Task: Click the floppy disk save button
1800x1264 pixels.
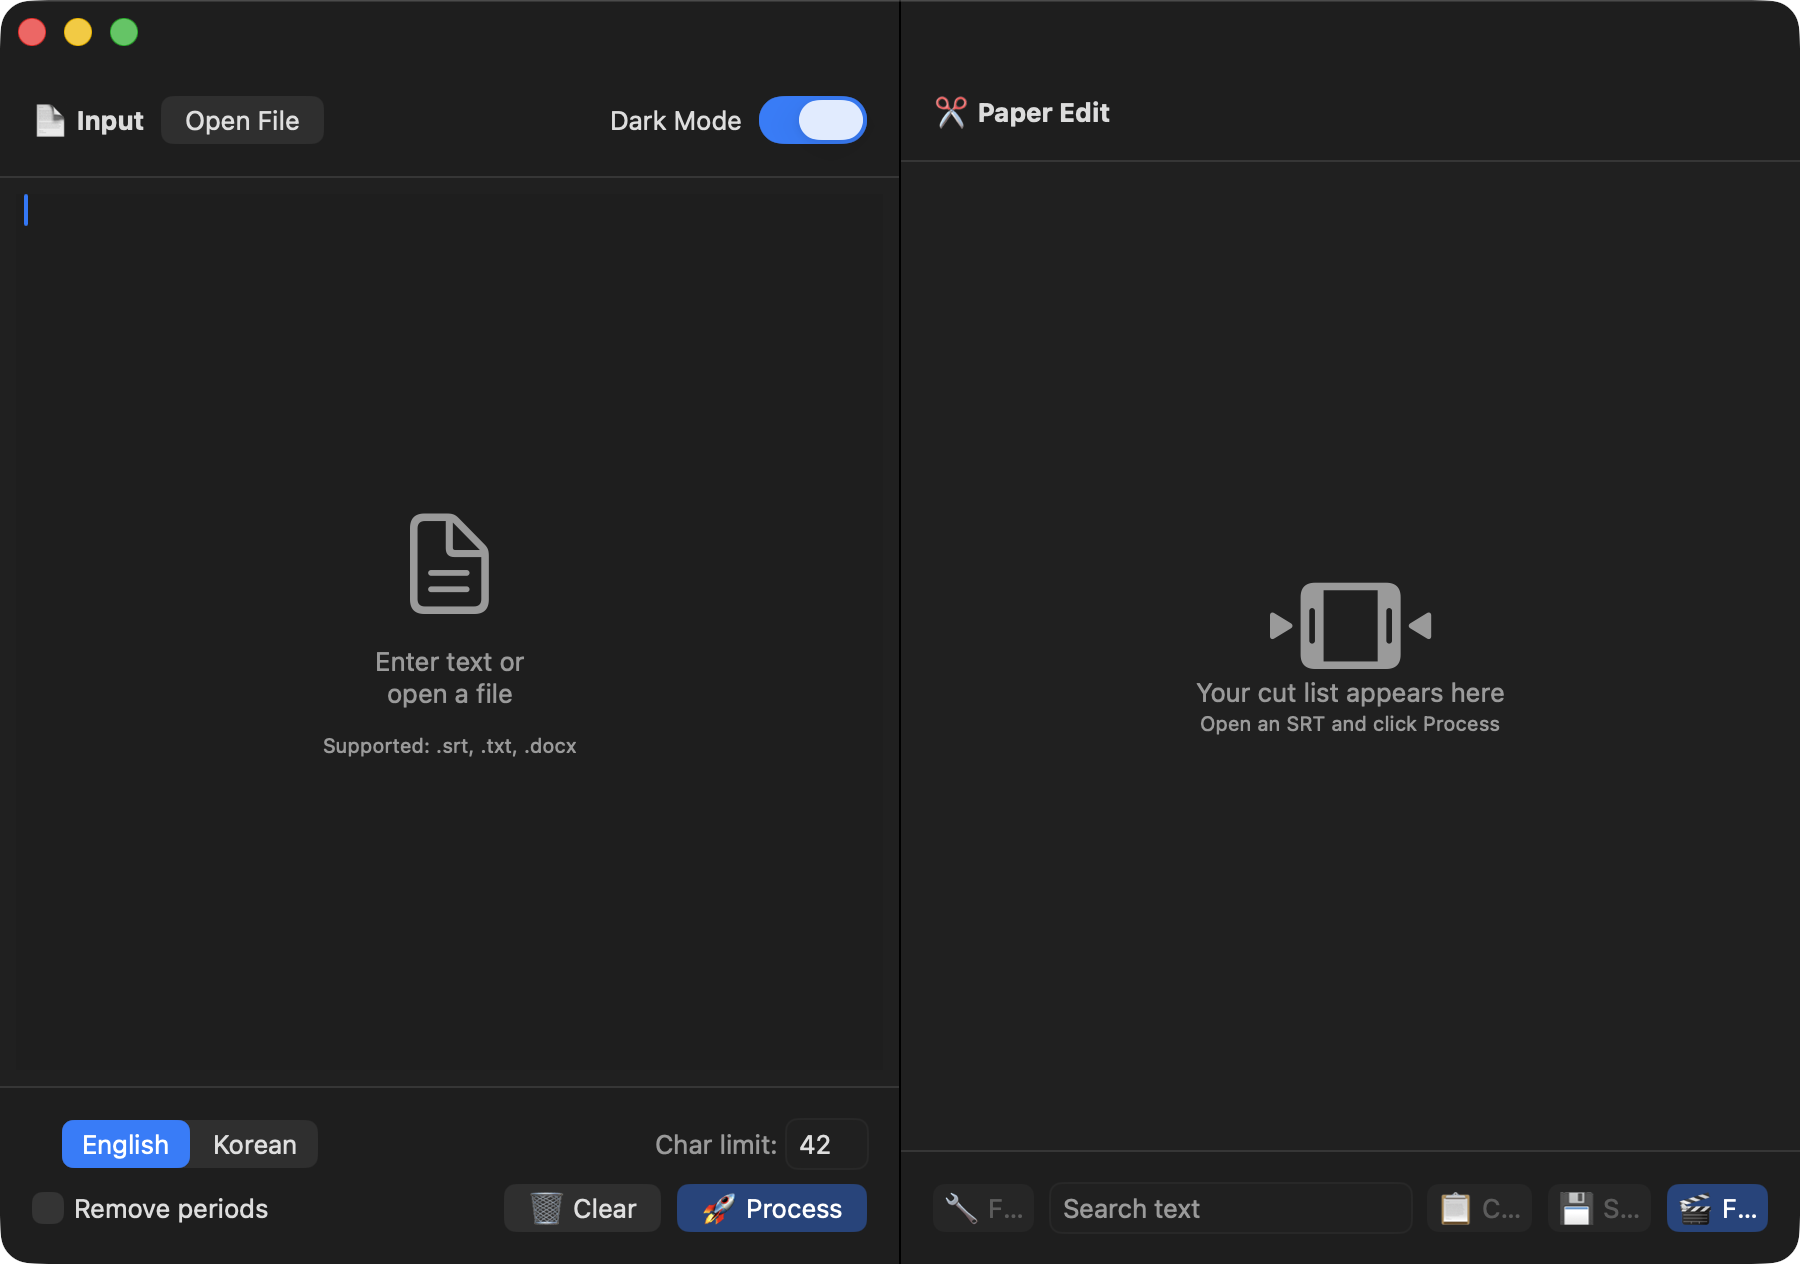Action: 1599,1208
